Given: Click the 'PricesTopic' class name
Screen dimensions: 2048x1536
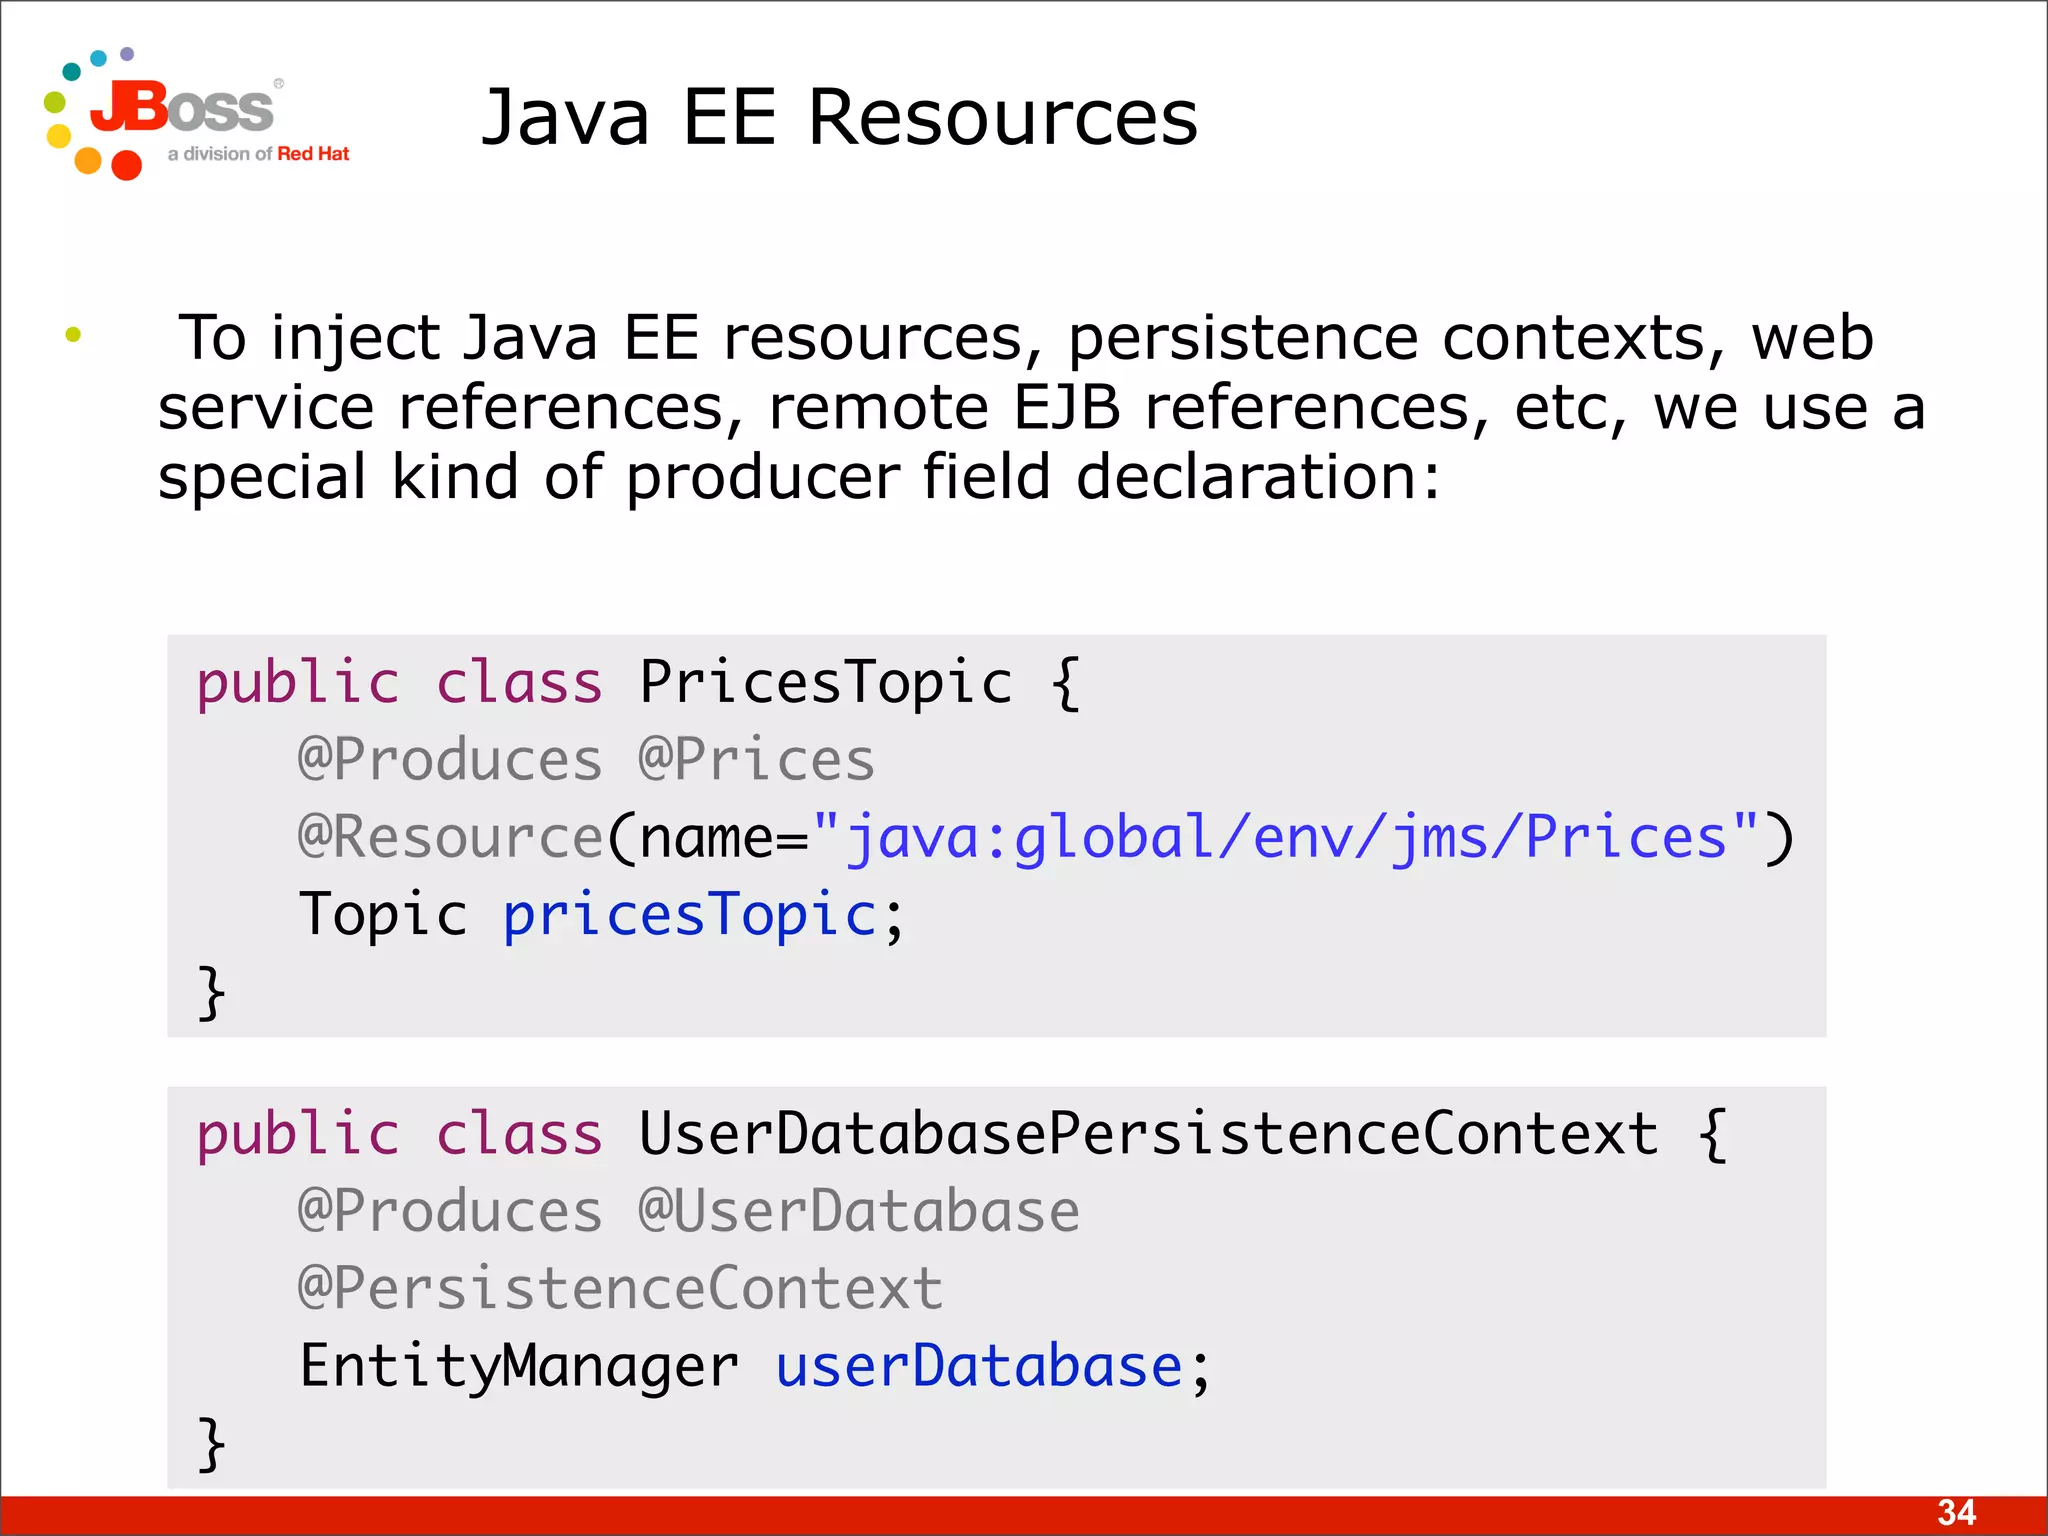Looking at the screenshot, I should coord(825,683).
